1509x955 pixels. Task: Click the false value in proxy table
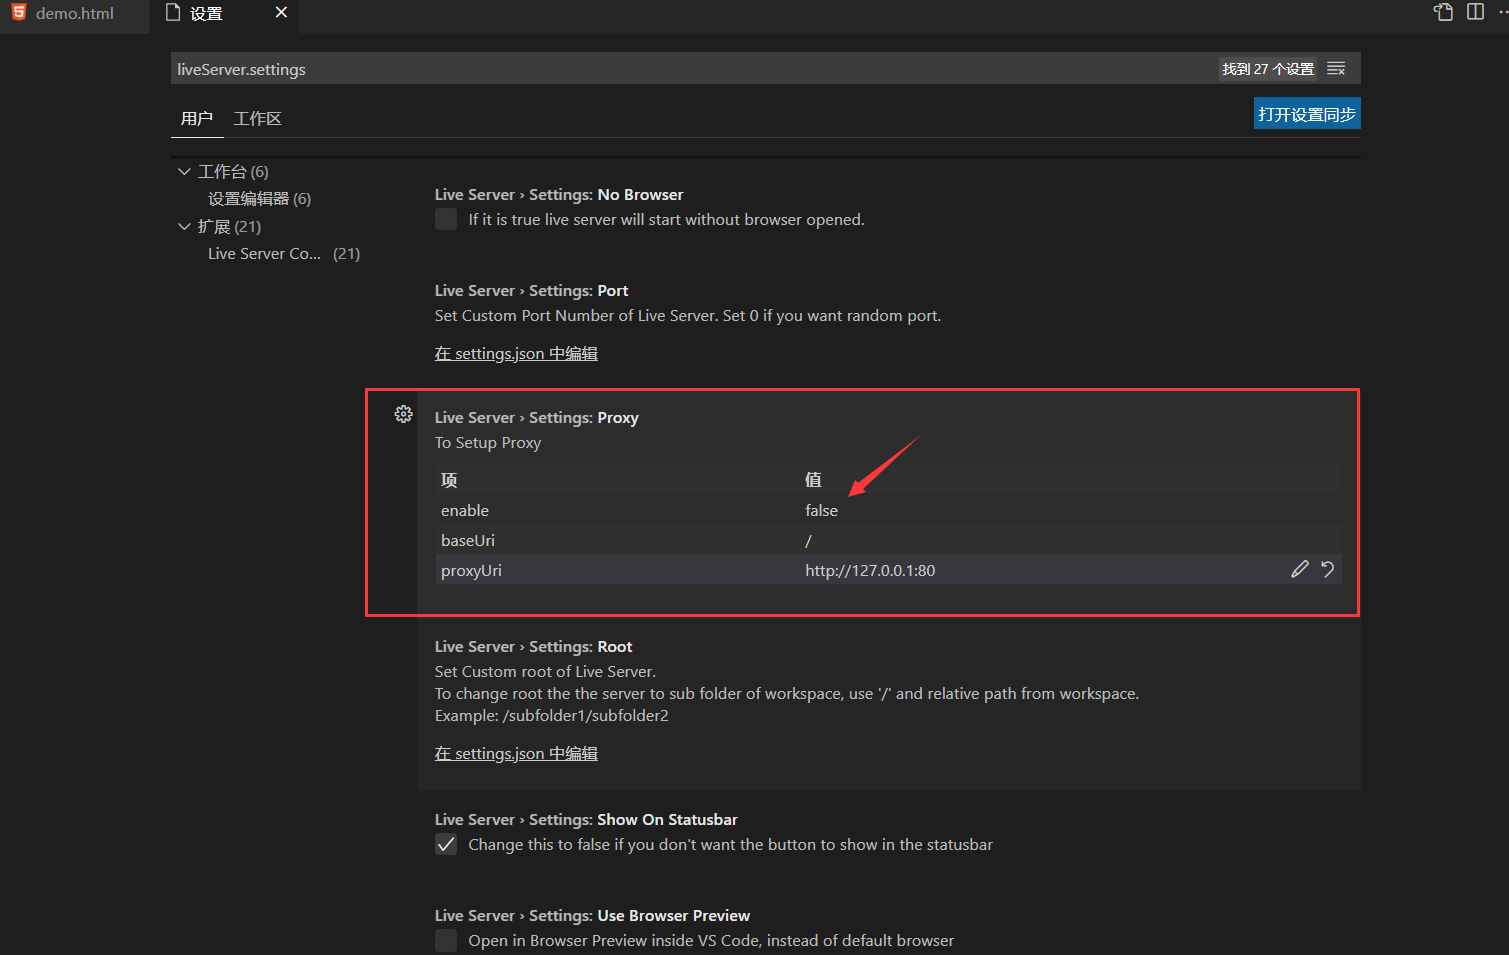(x=821, y=510)
